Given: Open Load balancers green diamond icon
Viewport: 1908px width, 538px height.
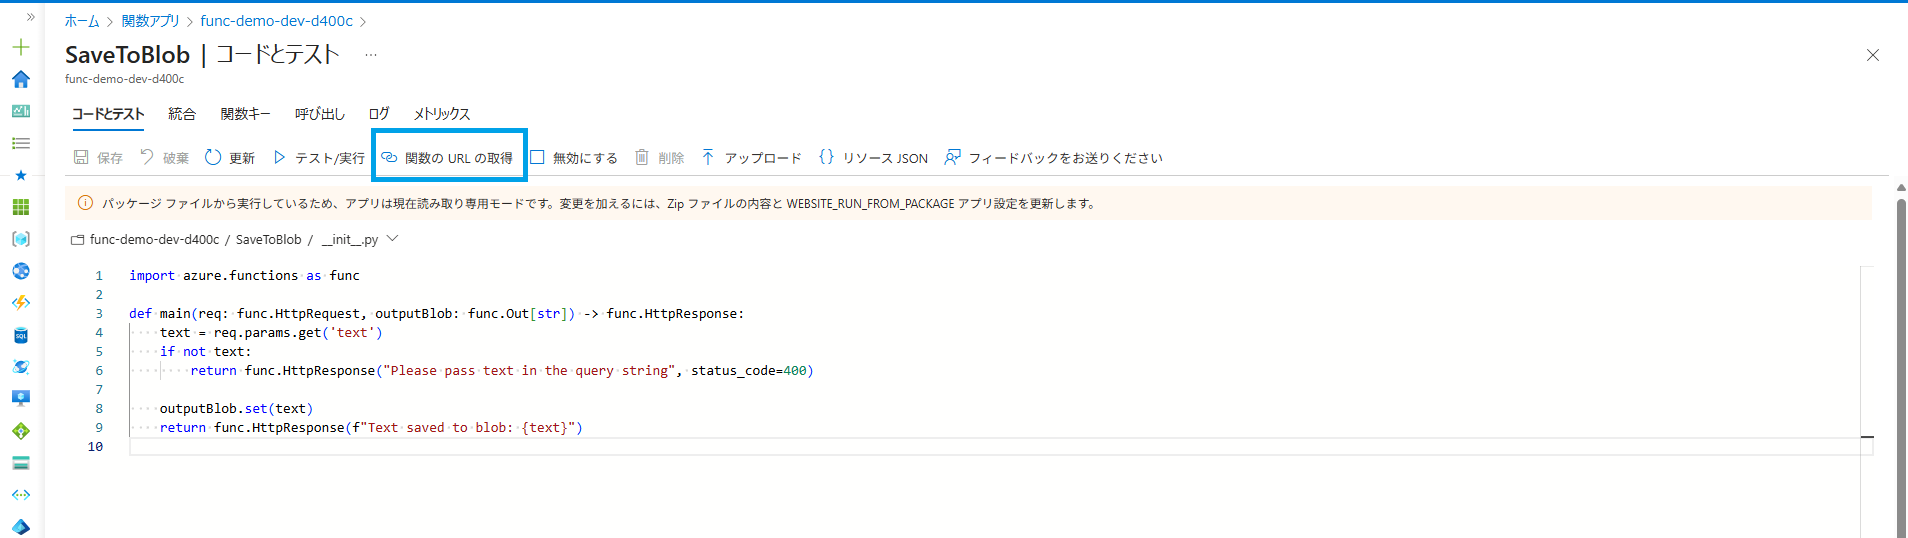Looking at the screenshot, I should click(x=21, y=431).
